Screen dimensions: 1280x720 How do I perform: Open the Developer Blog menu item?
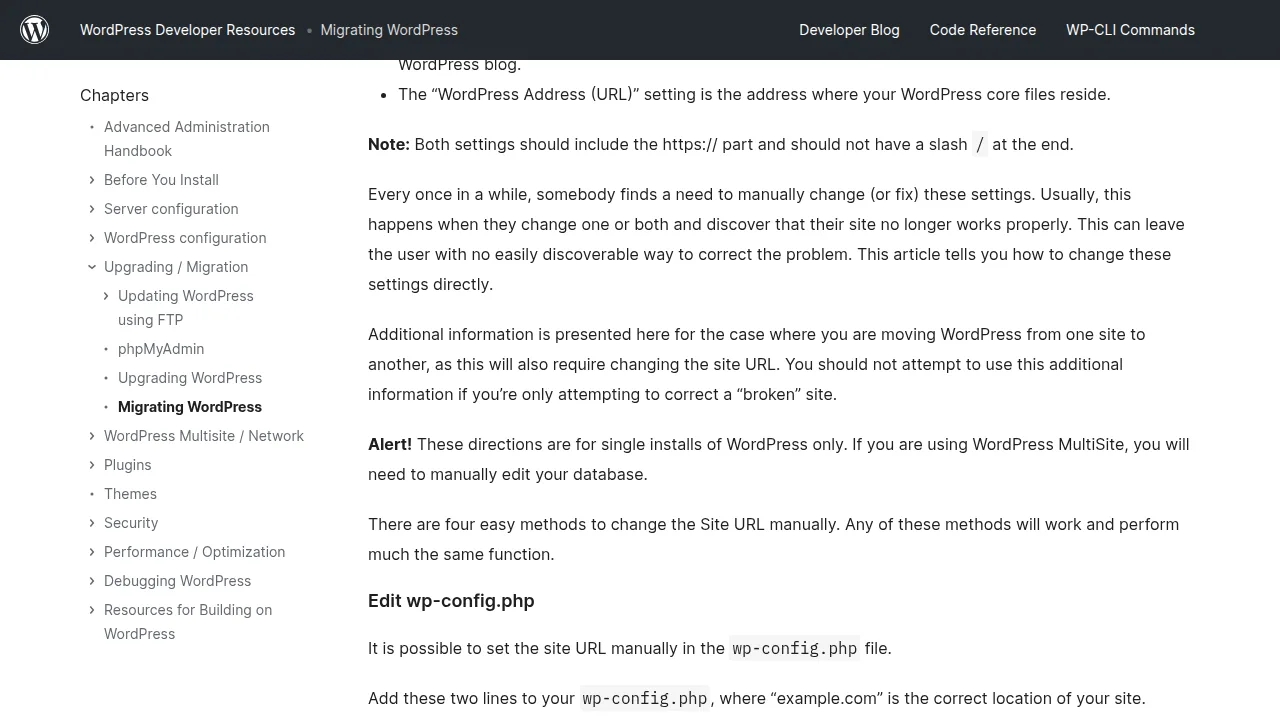pyautogui.click(x=849, y=30)
